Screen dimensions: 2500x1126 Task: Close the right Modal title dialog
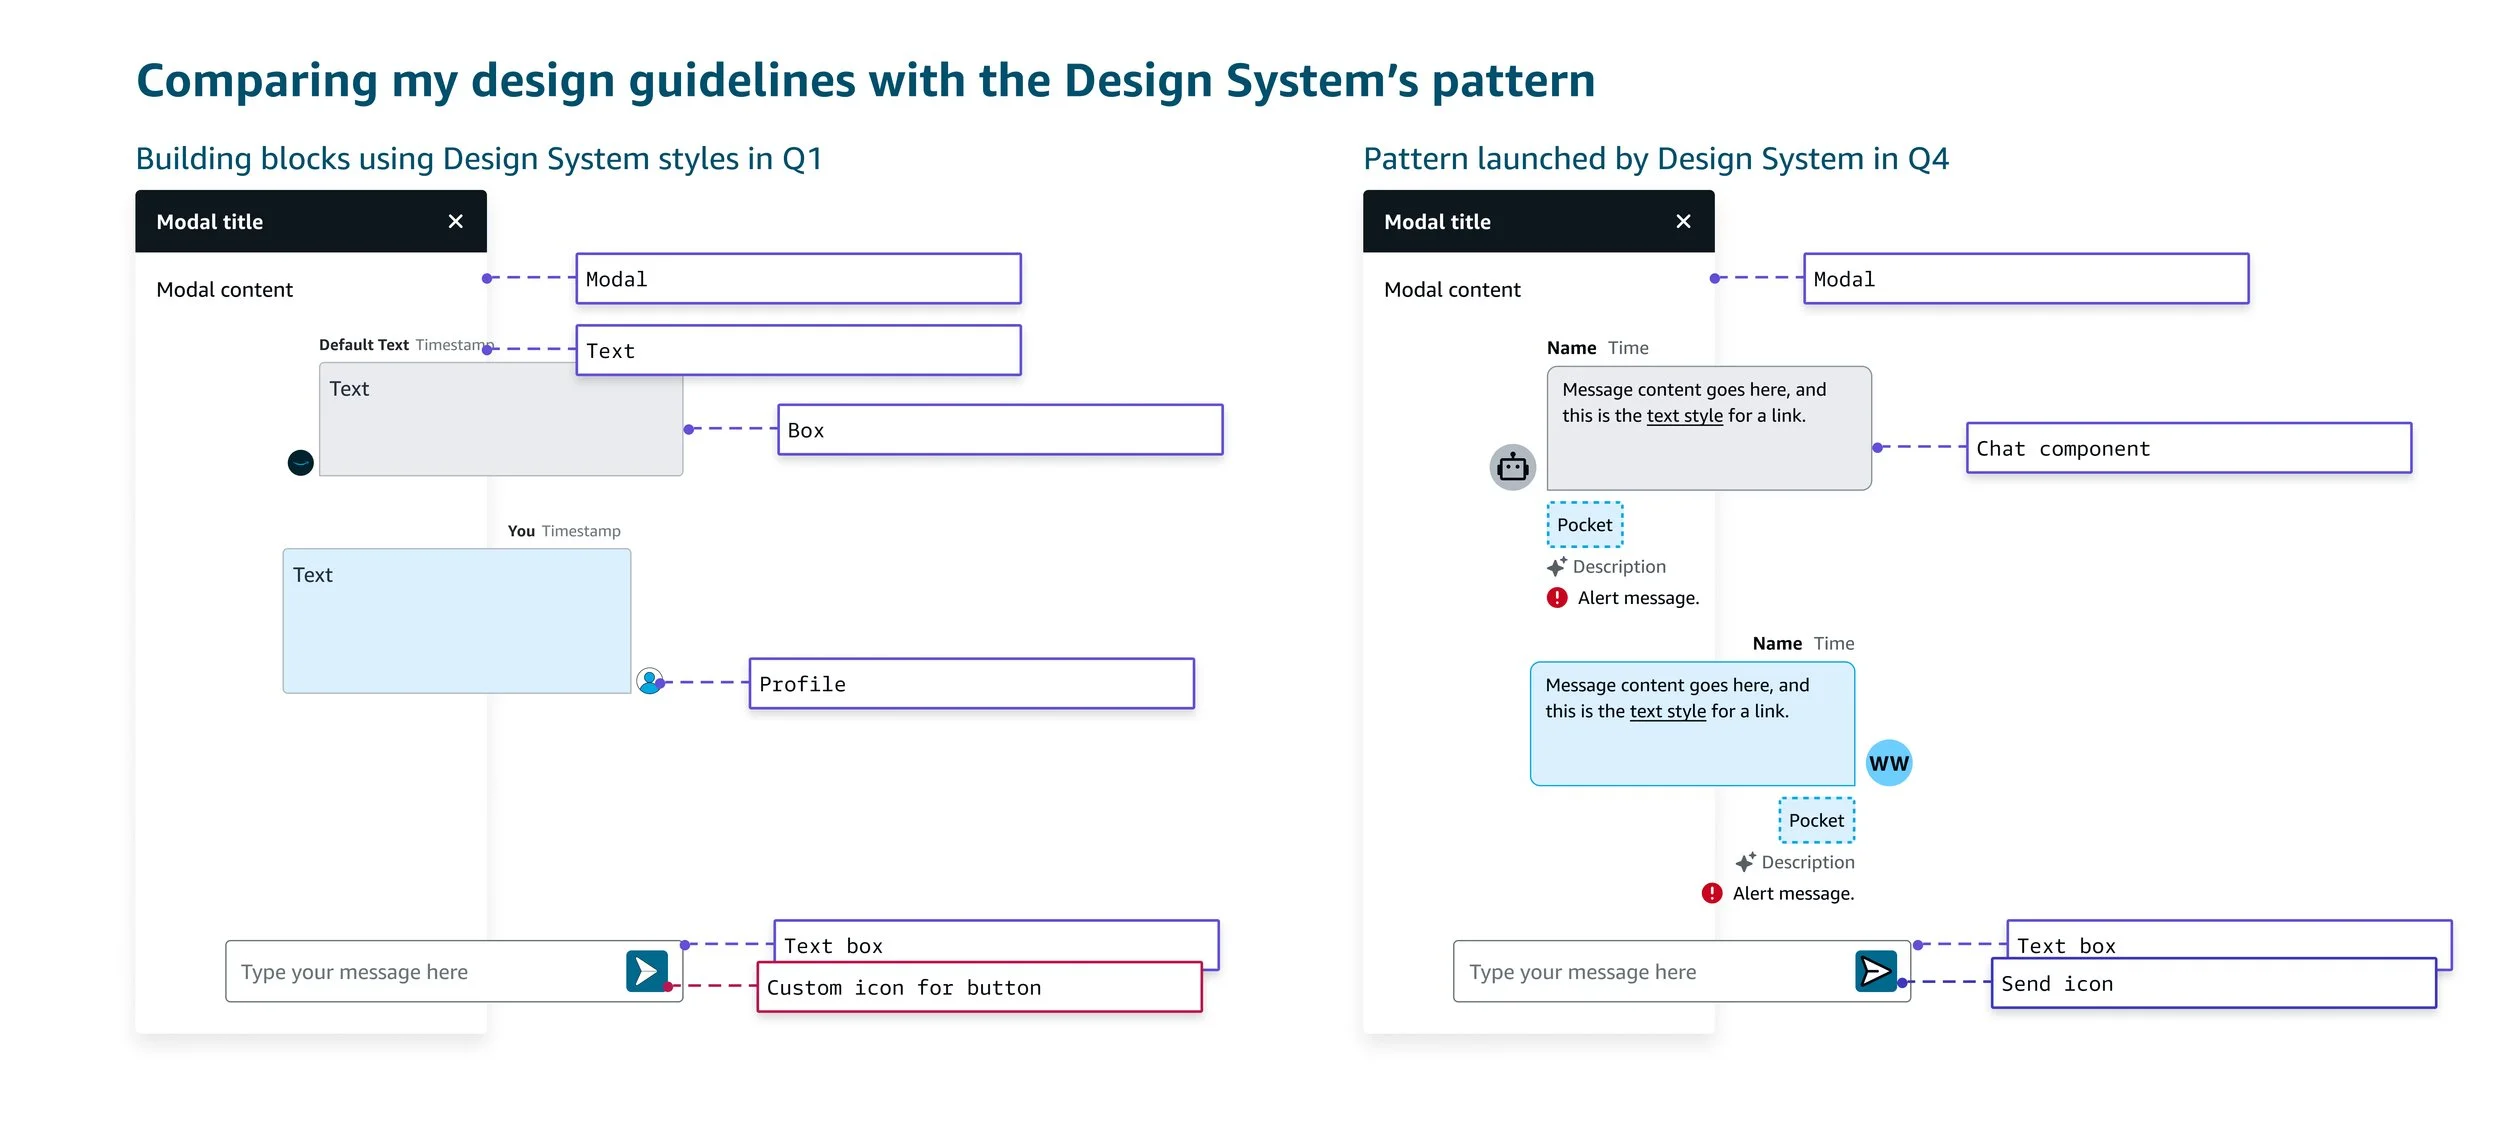pyautogui.click(x=1683, y=221)
